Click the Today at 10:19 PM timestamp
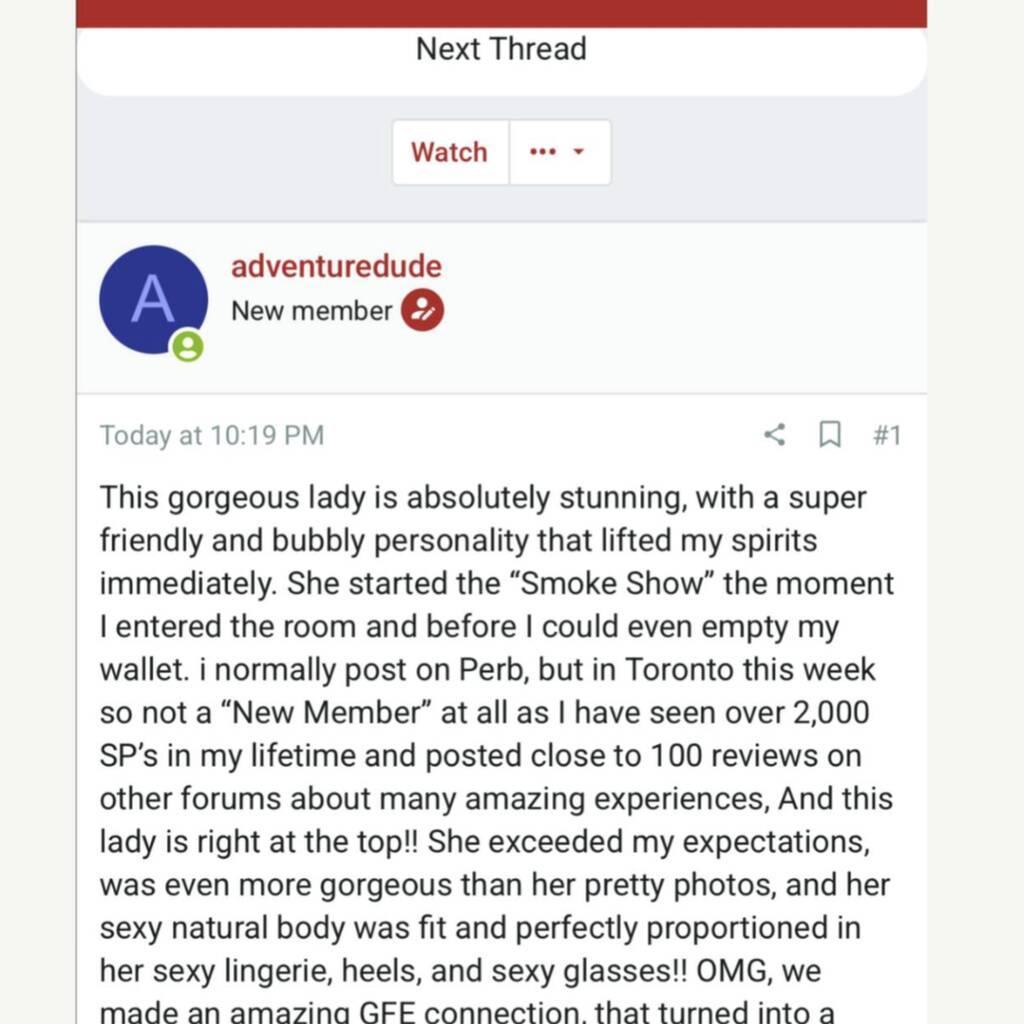Image resolution: width=1024 pixels, height=1024 pixels. (211, 436)
